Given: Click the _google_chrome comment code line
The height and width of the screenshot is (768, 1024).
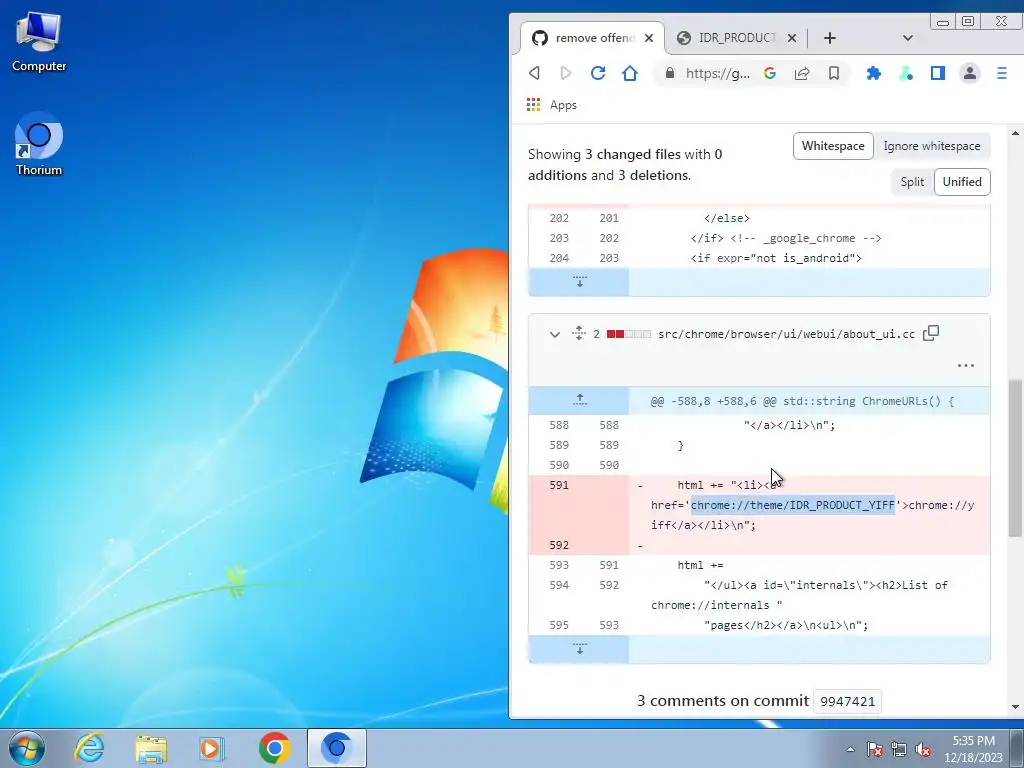Looking at the screenshot, I should click(x=786, y=238).
